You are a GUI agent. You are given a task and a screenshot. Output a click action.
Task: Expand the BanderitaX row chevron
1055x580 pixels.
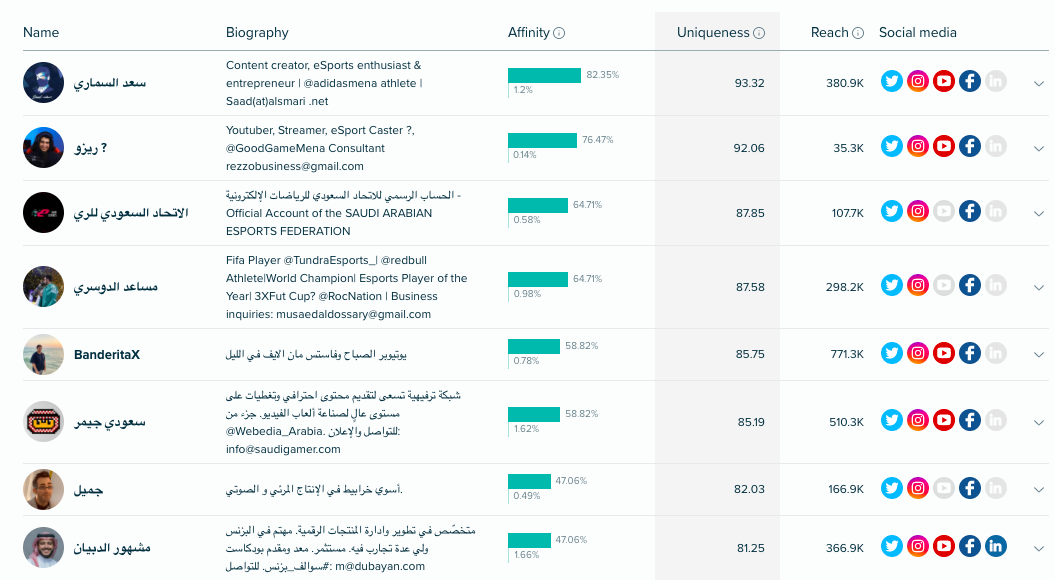pyautogui.click(x=1039, y=355)
